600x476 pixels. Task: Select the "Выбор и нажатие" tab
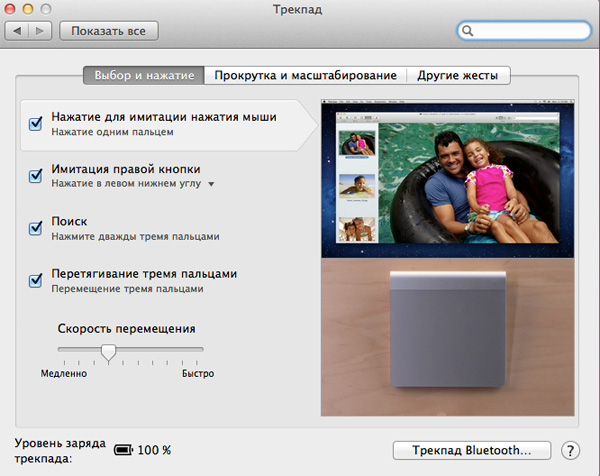[144, 75]
